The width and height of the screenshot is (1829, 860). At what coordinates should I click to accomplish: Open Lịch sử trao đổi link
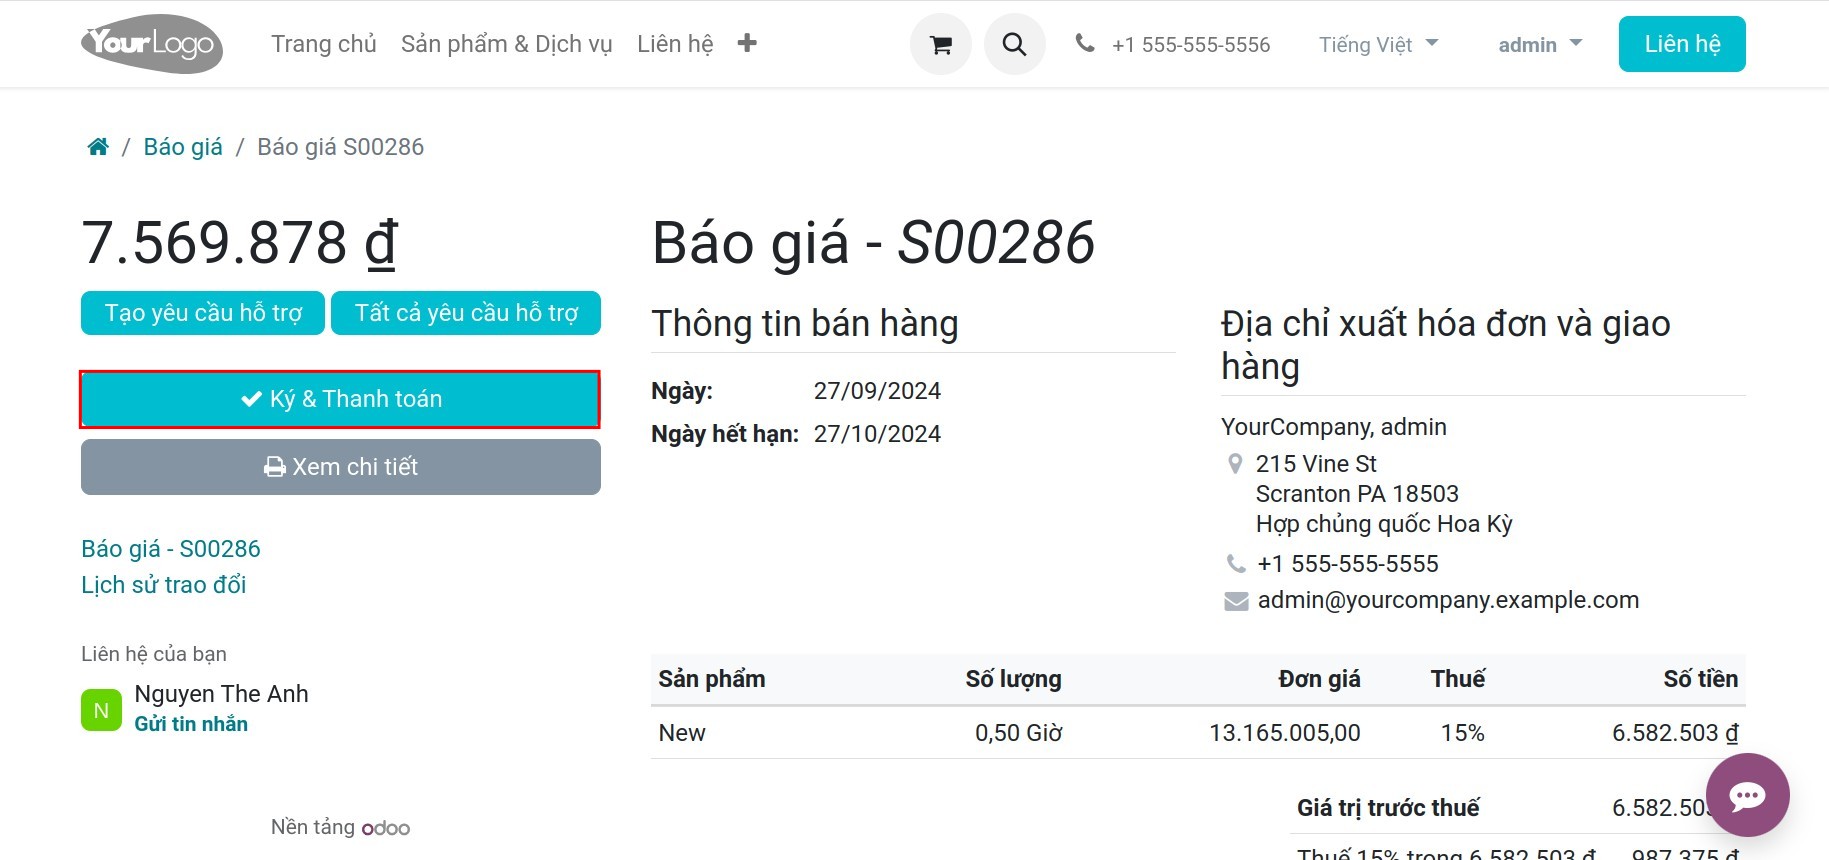click(164, 585)
